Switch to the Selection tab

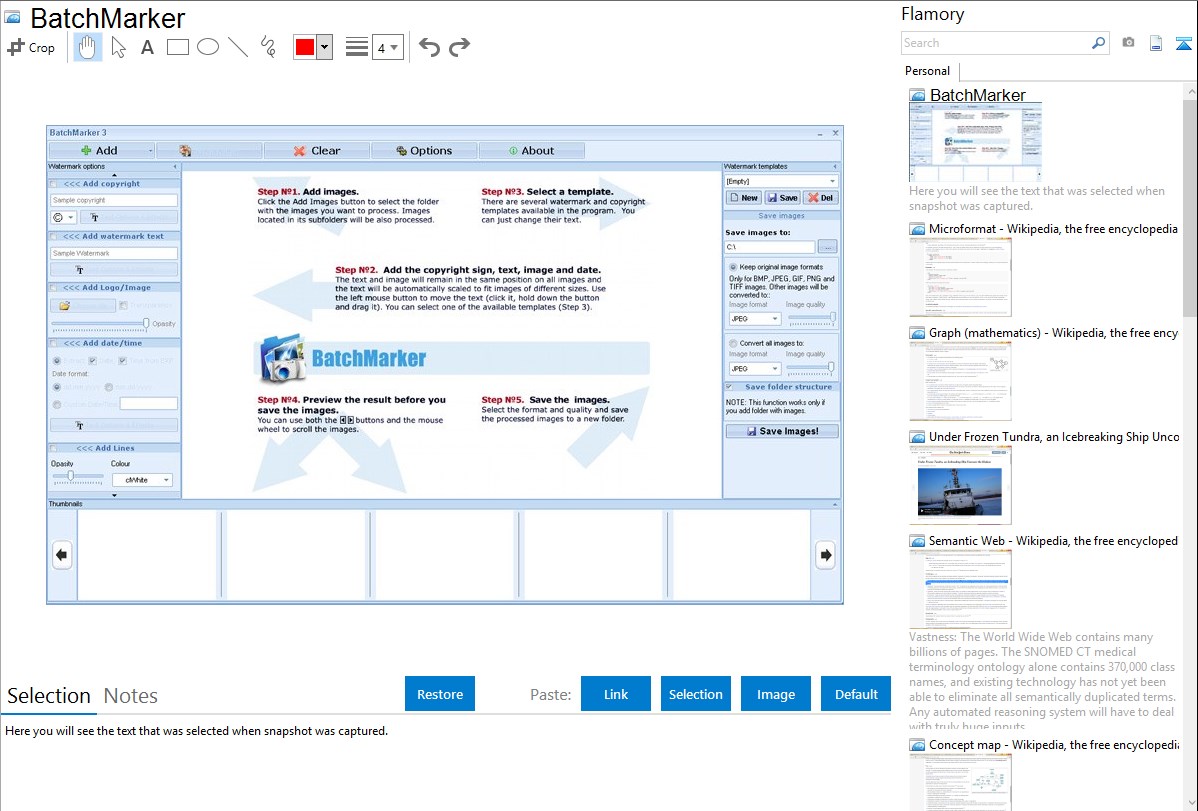click(x=49, y=696)
